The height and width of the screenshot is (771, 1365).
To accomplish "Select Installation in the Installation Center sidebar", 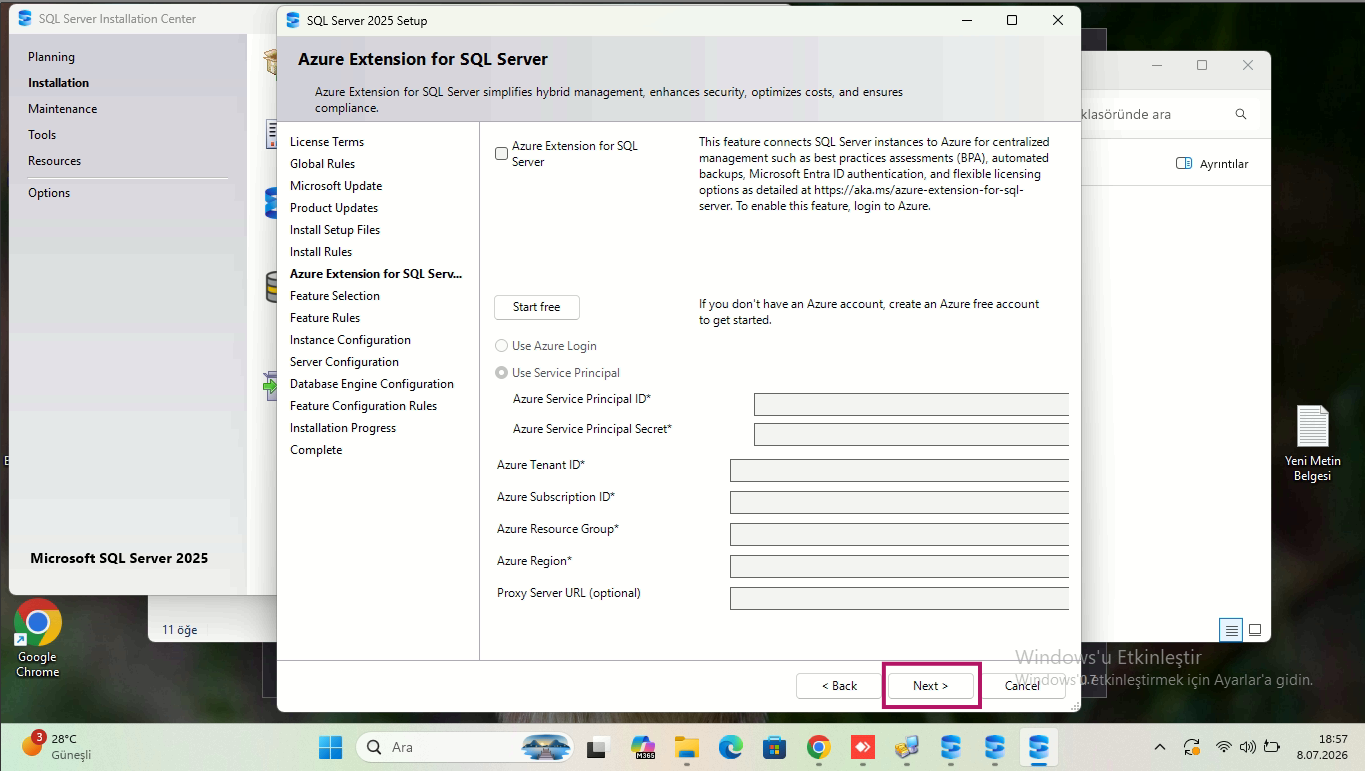I will tap(58, 83).
